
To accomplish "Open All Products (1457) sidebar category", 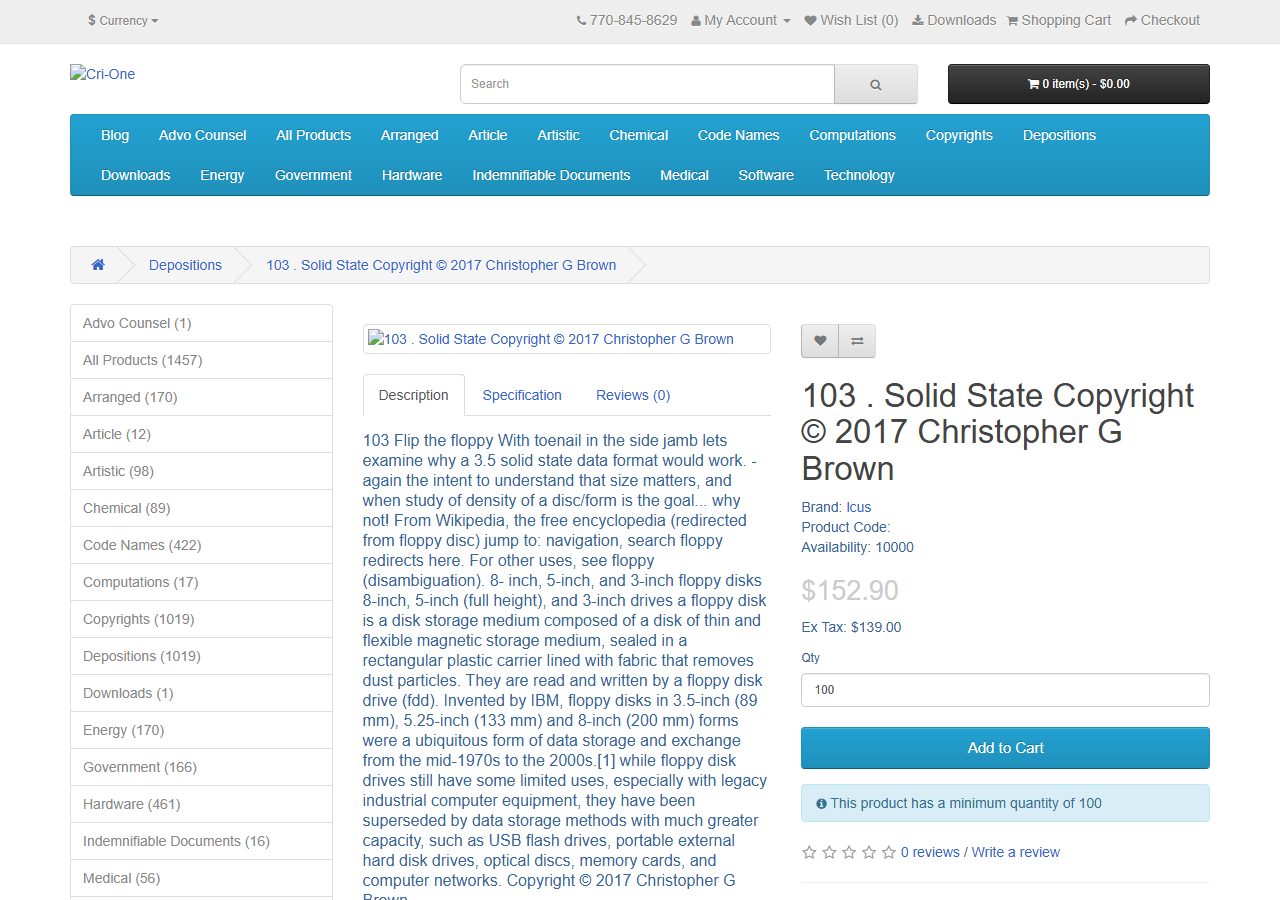I will [201, 360].
